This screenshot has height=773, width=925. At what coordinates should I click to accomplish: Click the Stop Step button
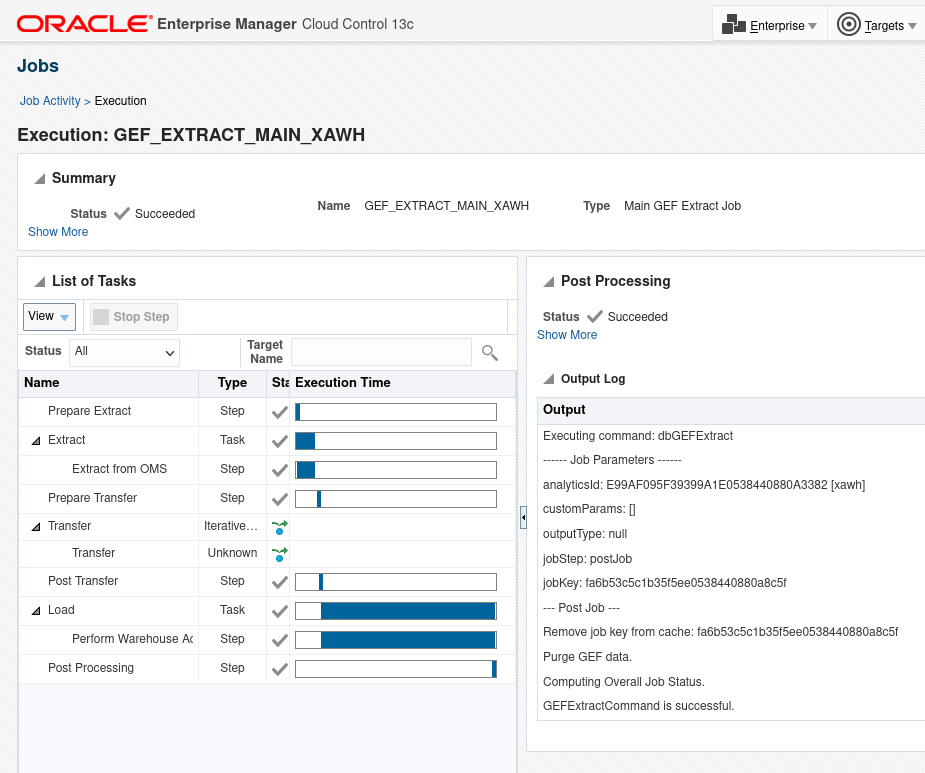(x=134, y=317)
